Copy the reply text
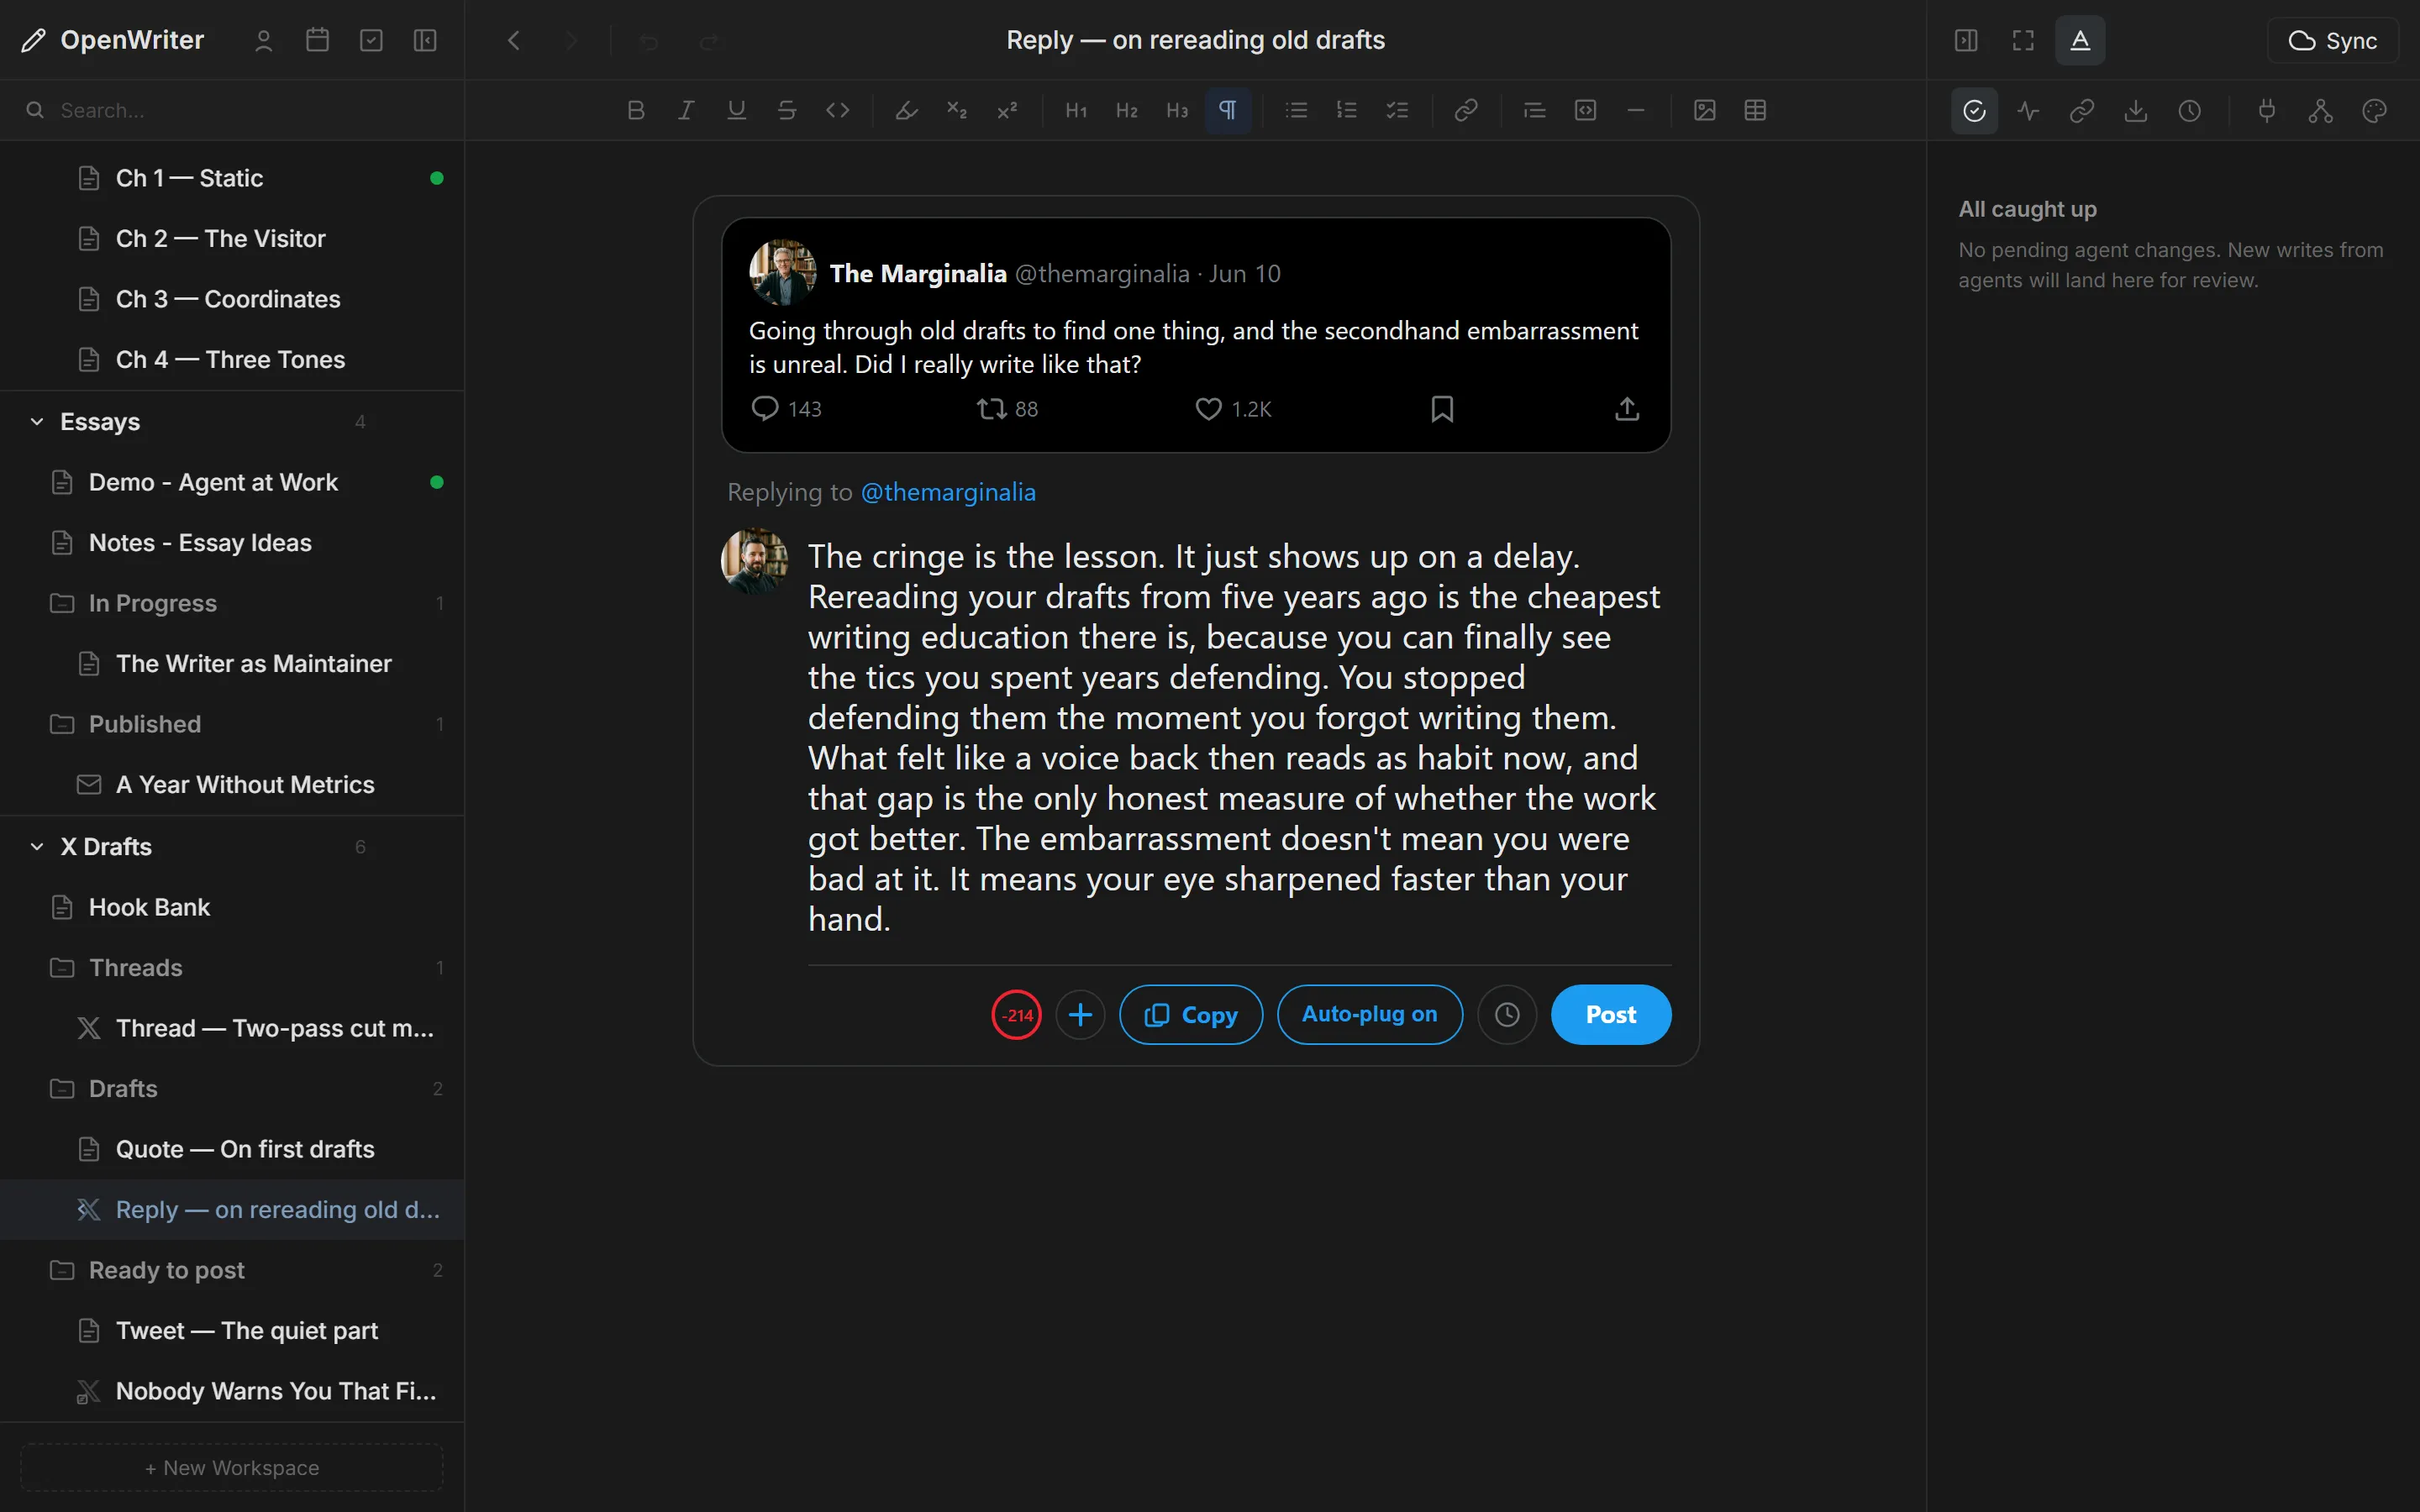2420x1512 pixels. click(x=1191, y=1015)
